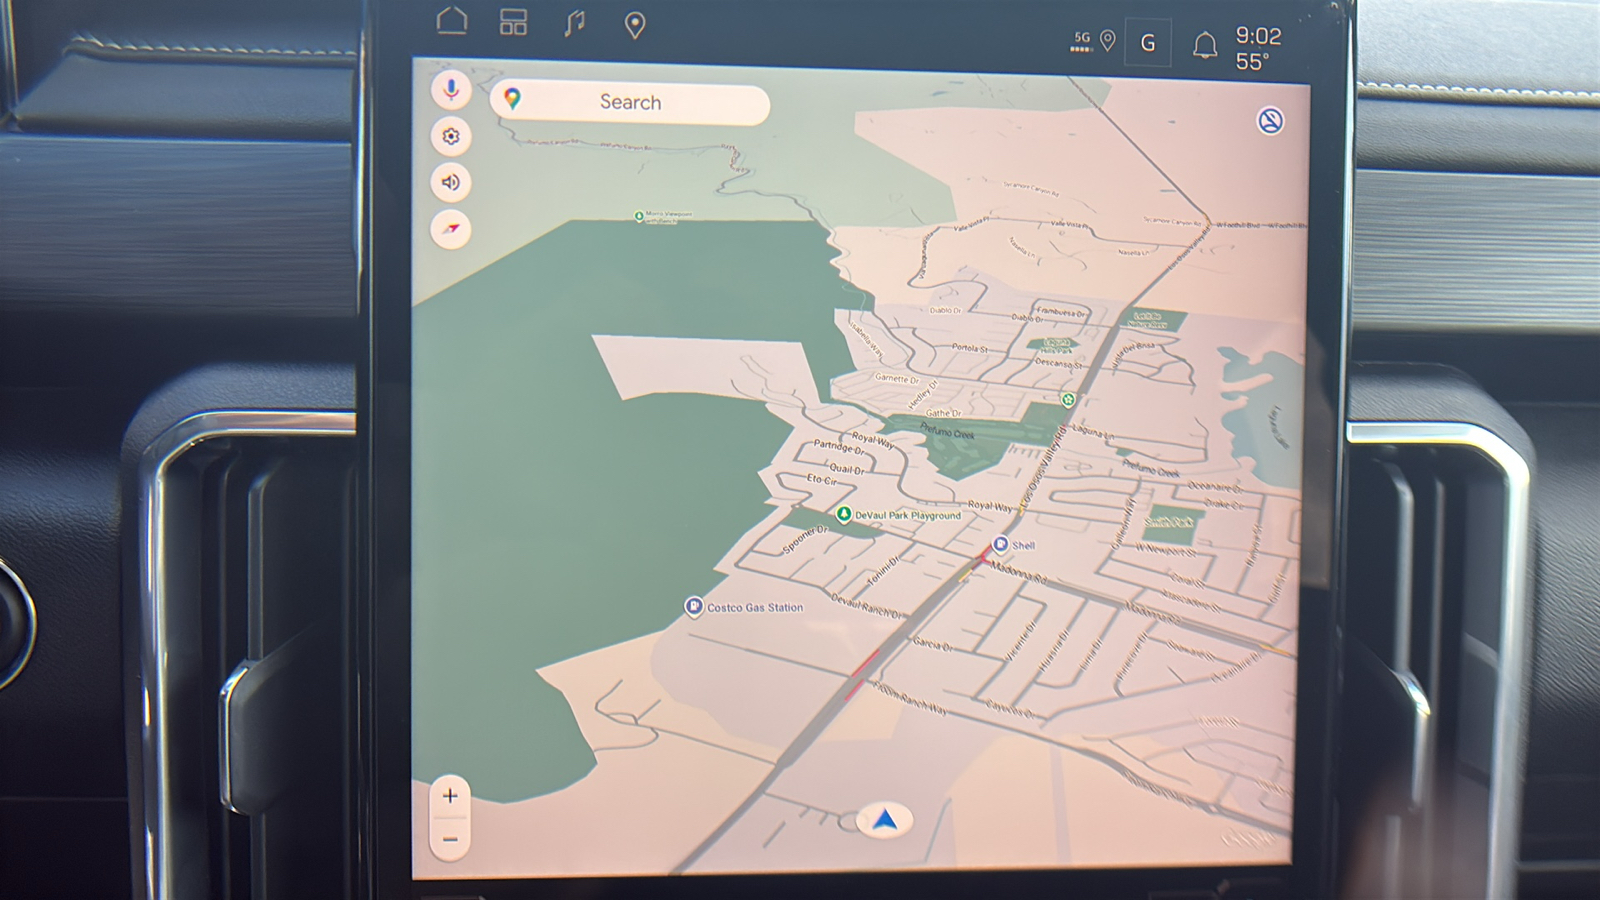Toggle the navigation sound volume button
Image resolution: width=1600 pixels, height=900 pixels.
pyautogui.click(x=451, y=182)
